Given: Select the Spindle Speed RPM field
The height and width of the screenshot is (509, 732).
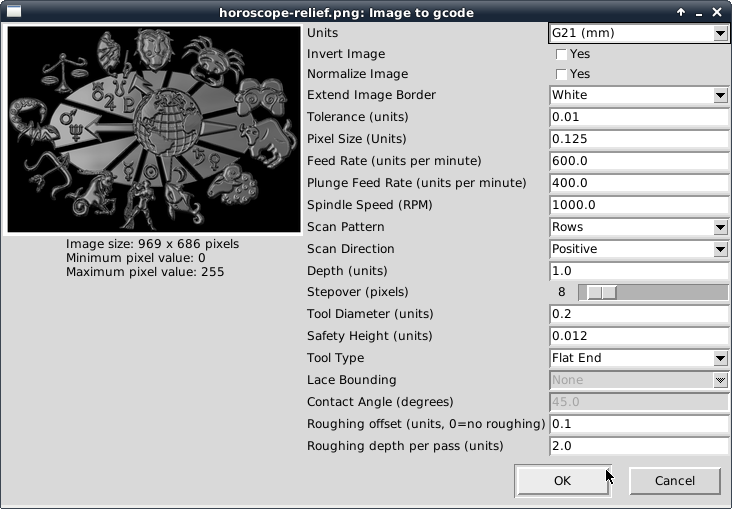Looking at the screenshot, I should click(639, 205).
